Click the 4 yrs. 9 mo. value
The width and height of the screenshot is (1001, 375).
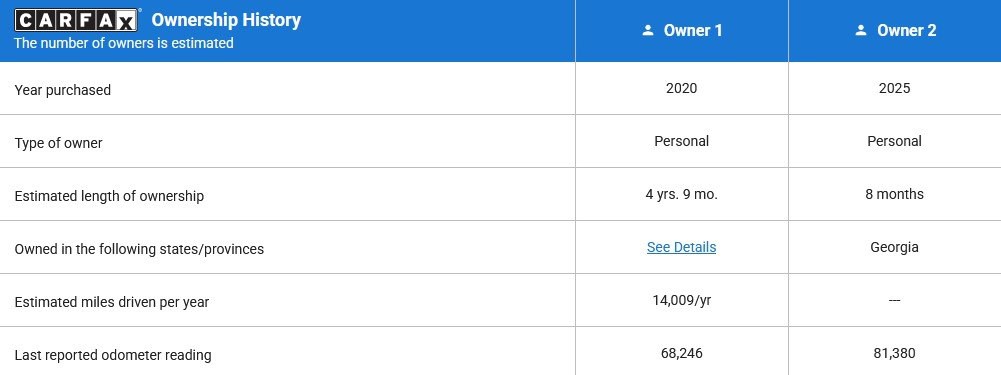[x=681, y=194]
